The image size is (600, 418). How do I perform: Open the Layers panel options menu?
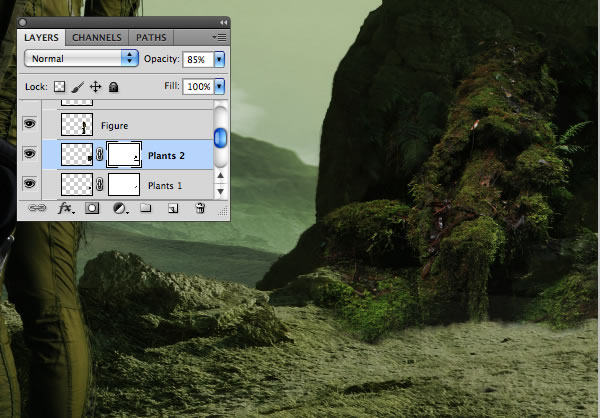pyautogui.click(x=220, y=38)
